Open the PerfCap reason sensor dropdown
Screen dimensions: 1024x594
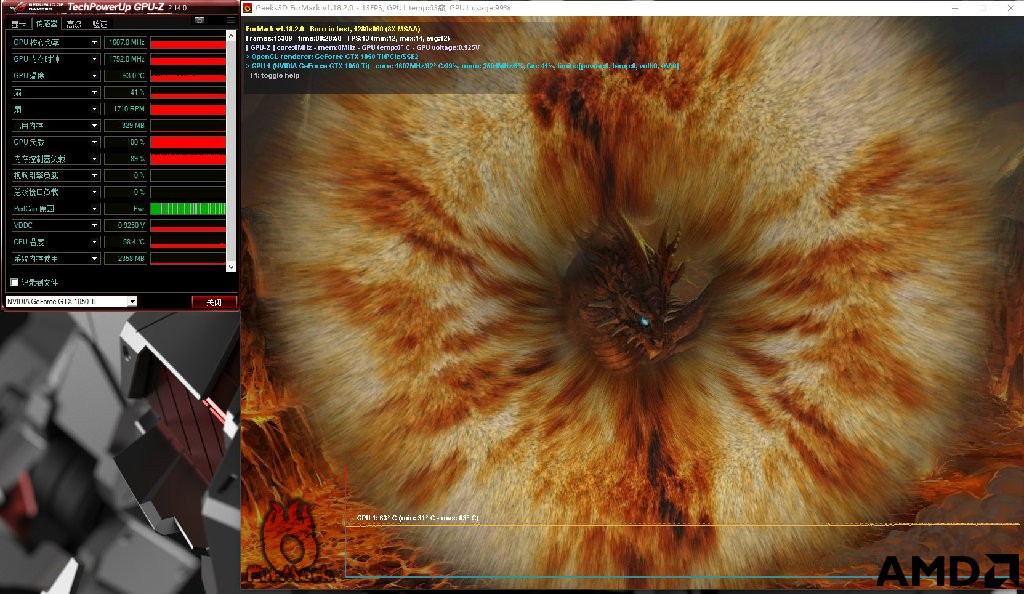click(94, 209)
